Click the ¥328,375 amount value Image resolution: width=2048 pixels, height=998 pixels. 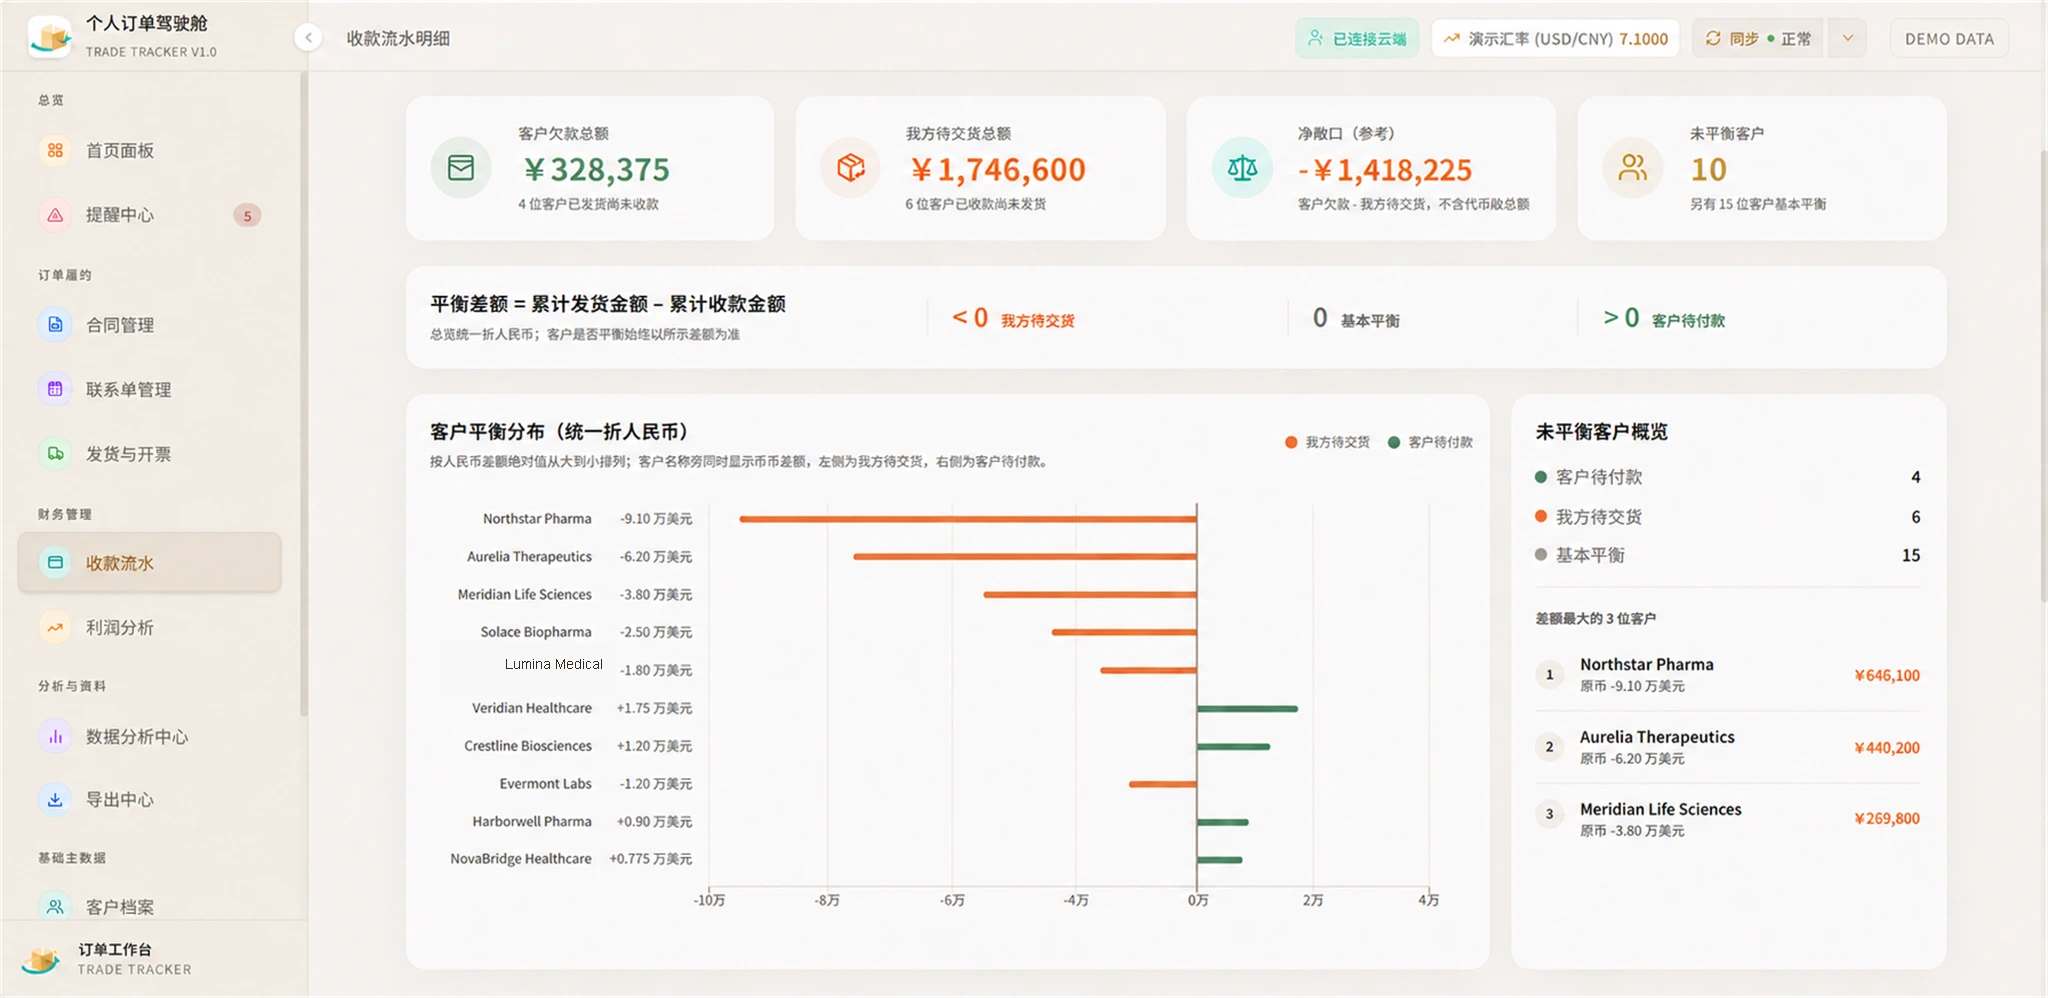tap(596, 170)
